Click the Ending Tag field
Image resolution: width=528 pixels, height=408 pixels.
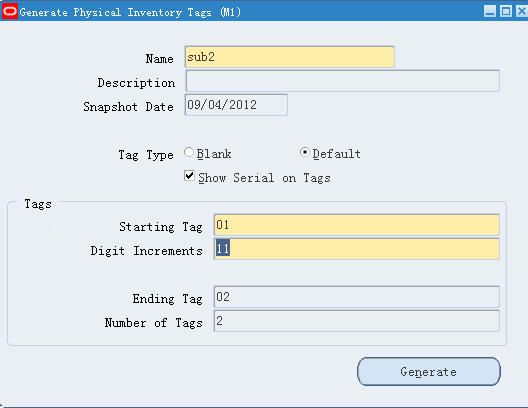click(x=357, y=297)
